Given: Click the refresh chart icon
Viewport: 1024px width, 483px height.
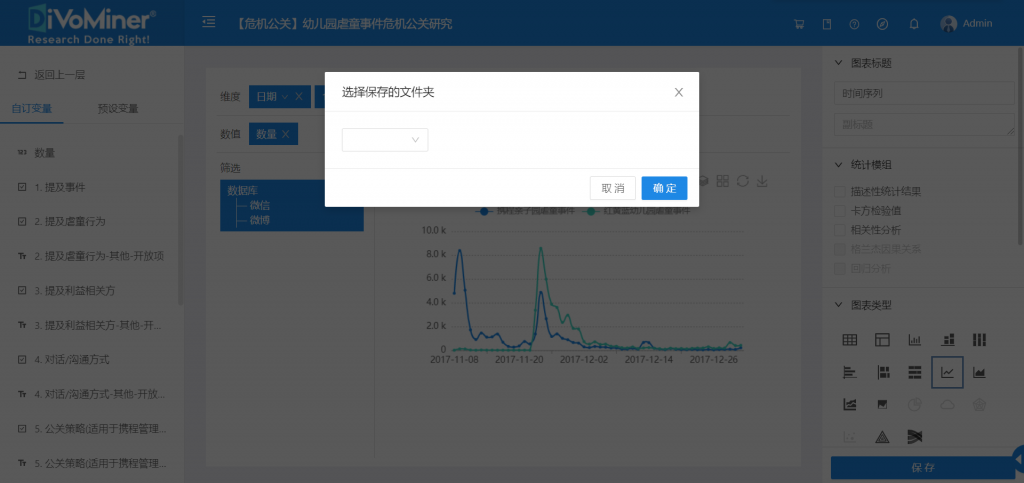Looking at the screenshot, I should click(742, 181).
